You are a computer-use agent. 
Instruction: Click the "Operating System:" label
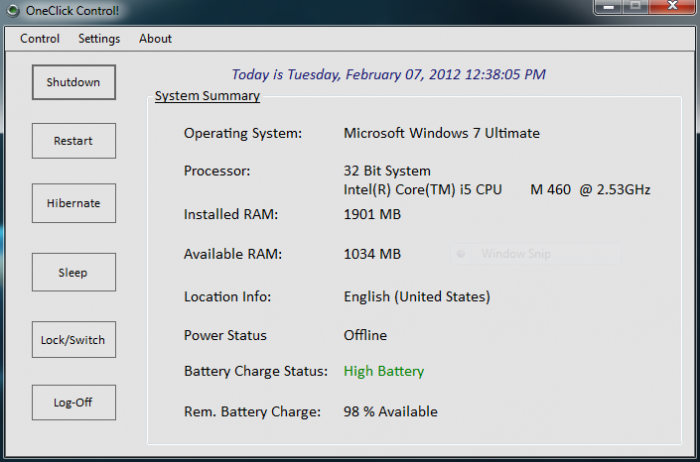[243, 133]
